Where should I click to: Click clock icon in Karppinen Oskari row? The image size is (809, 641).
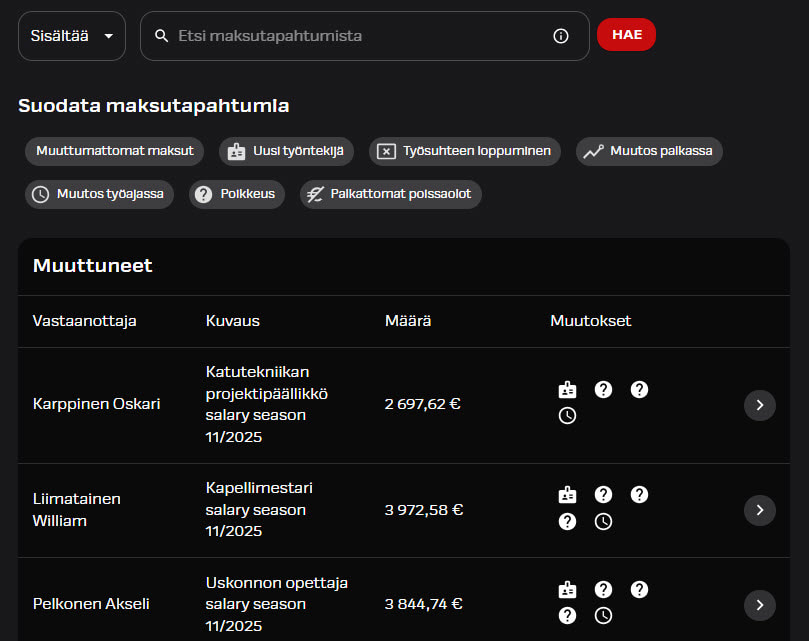pyautogui.click(x=568, y=415)
